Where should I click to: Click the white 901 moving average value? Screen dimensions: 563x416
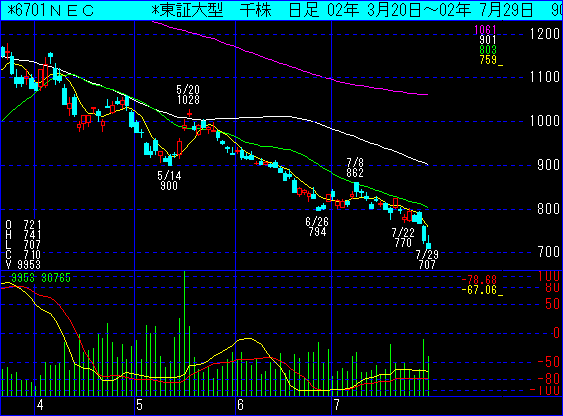point(488,39)
